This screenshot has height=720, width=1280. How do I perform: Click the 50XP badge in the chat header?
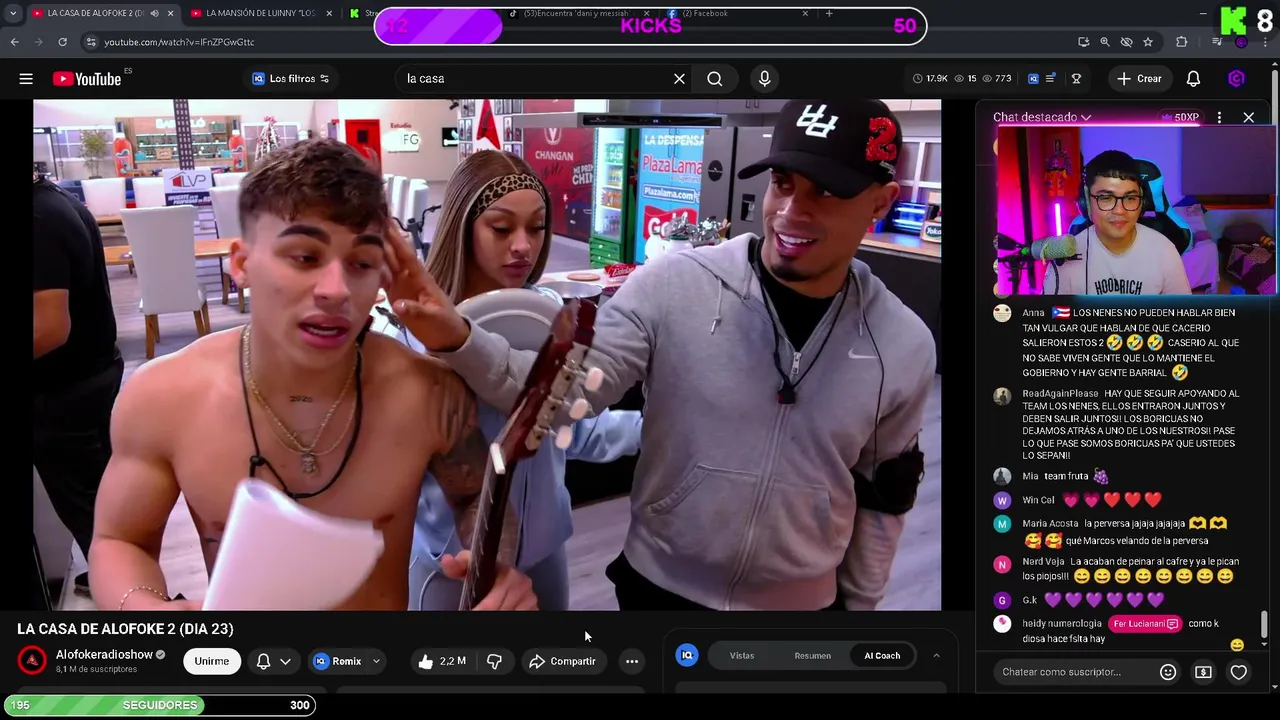coord(1180,117)
